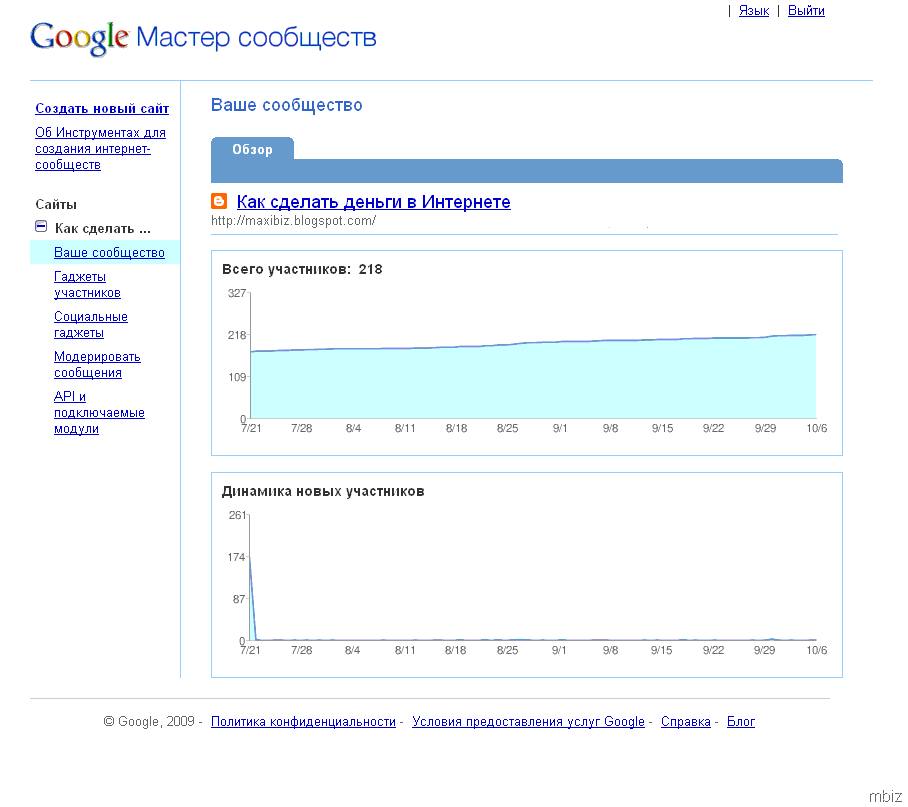Click 9/29 label on total members chart
Image resolution: width=908 pixels, height=807 pixels.
765,428
